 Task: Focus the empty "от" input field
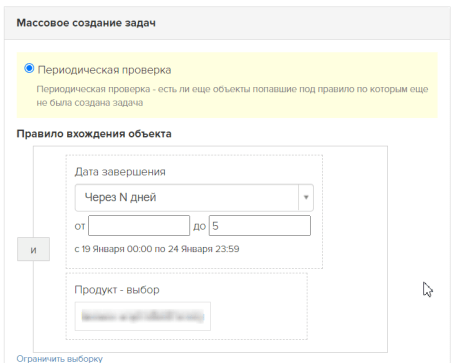pos(139,226)
